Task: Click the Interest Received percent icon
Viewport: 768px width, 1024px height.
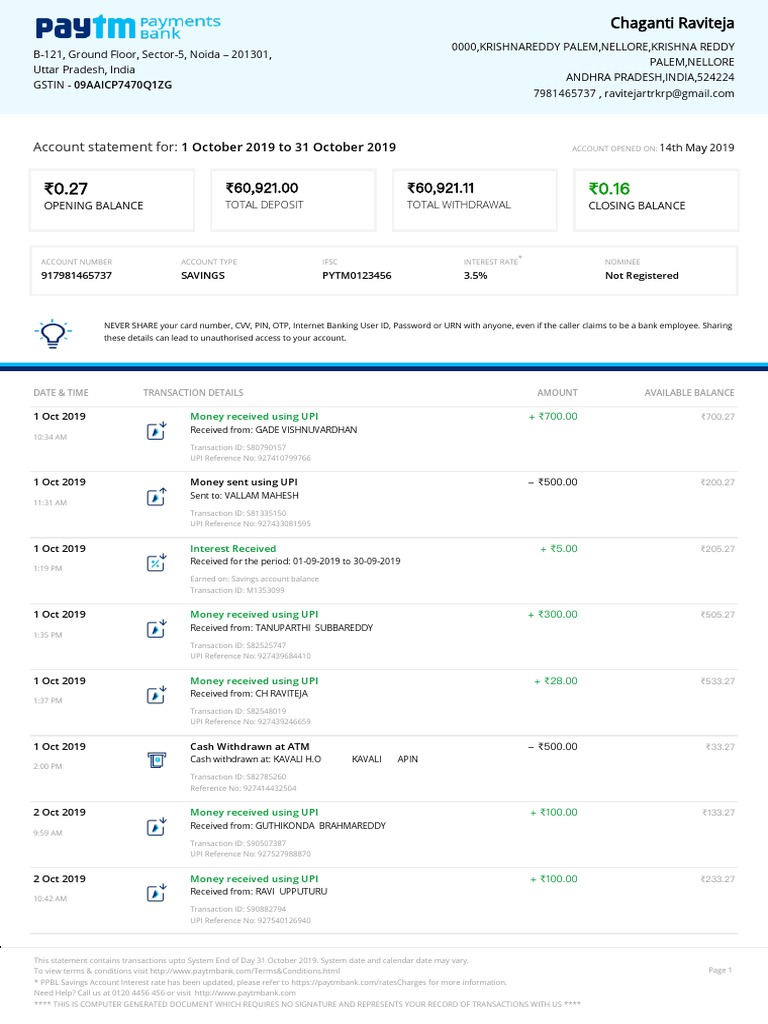Action: [x=156, y=562]
